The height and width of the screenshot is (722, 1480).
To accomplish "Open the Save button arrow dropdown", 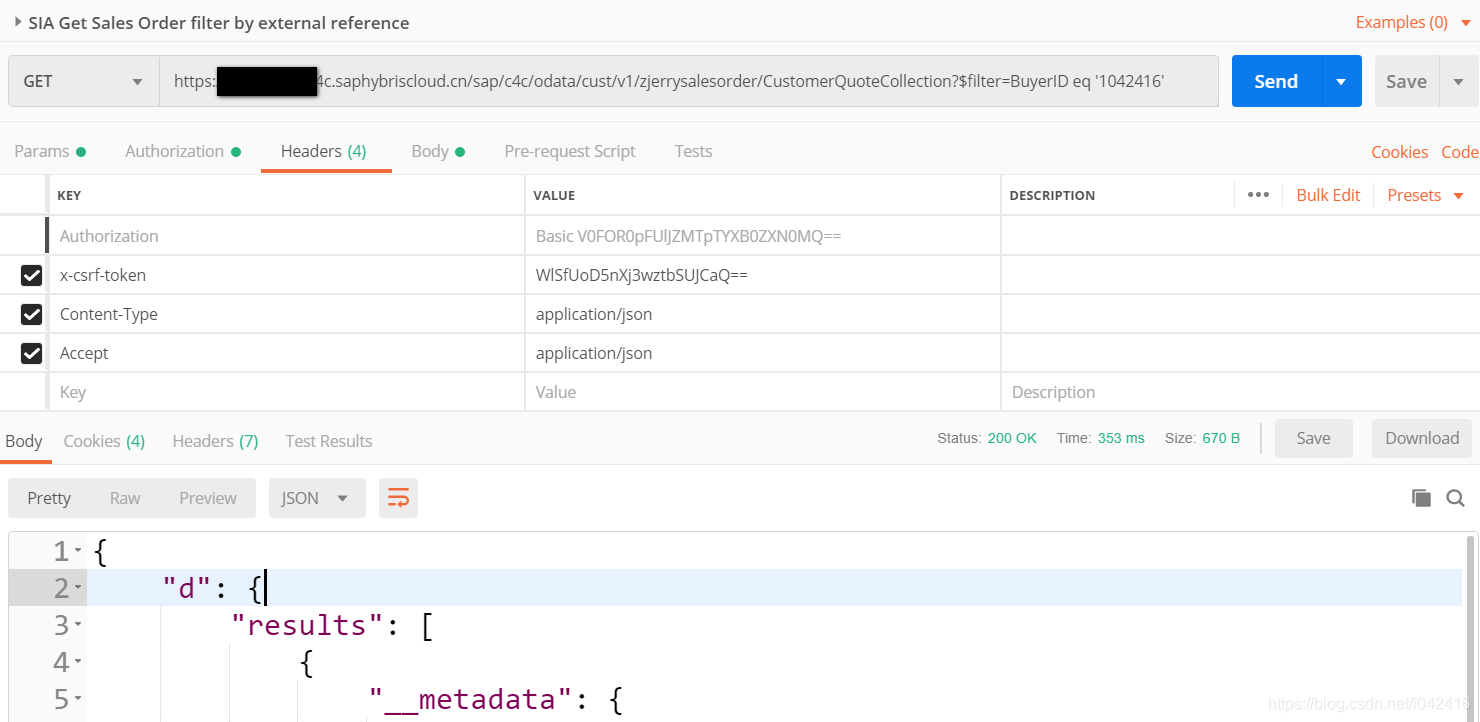I will tap(1458, 81).
